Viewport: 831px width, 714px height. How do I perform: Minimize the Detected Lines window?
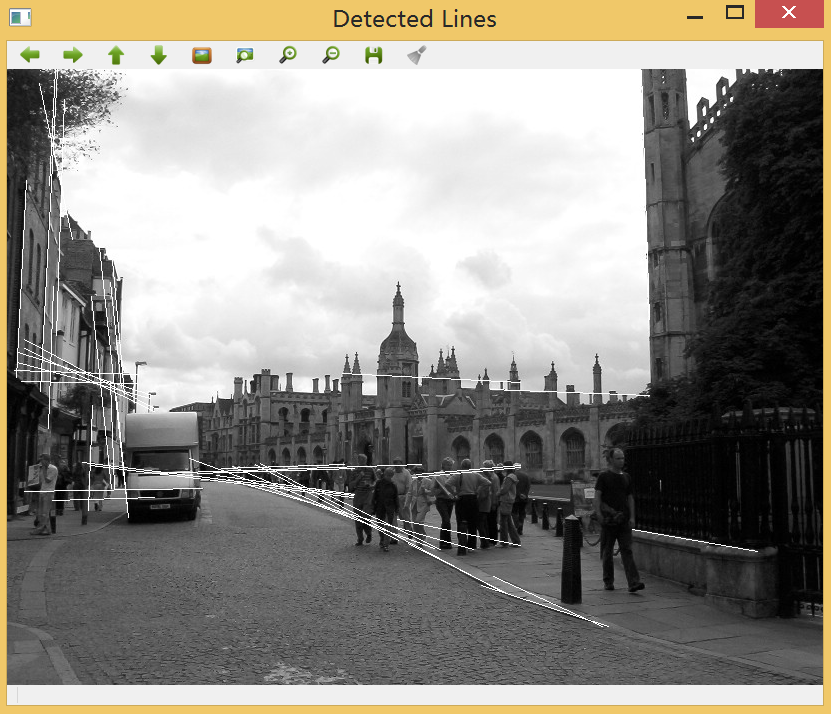[695, 17]
